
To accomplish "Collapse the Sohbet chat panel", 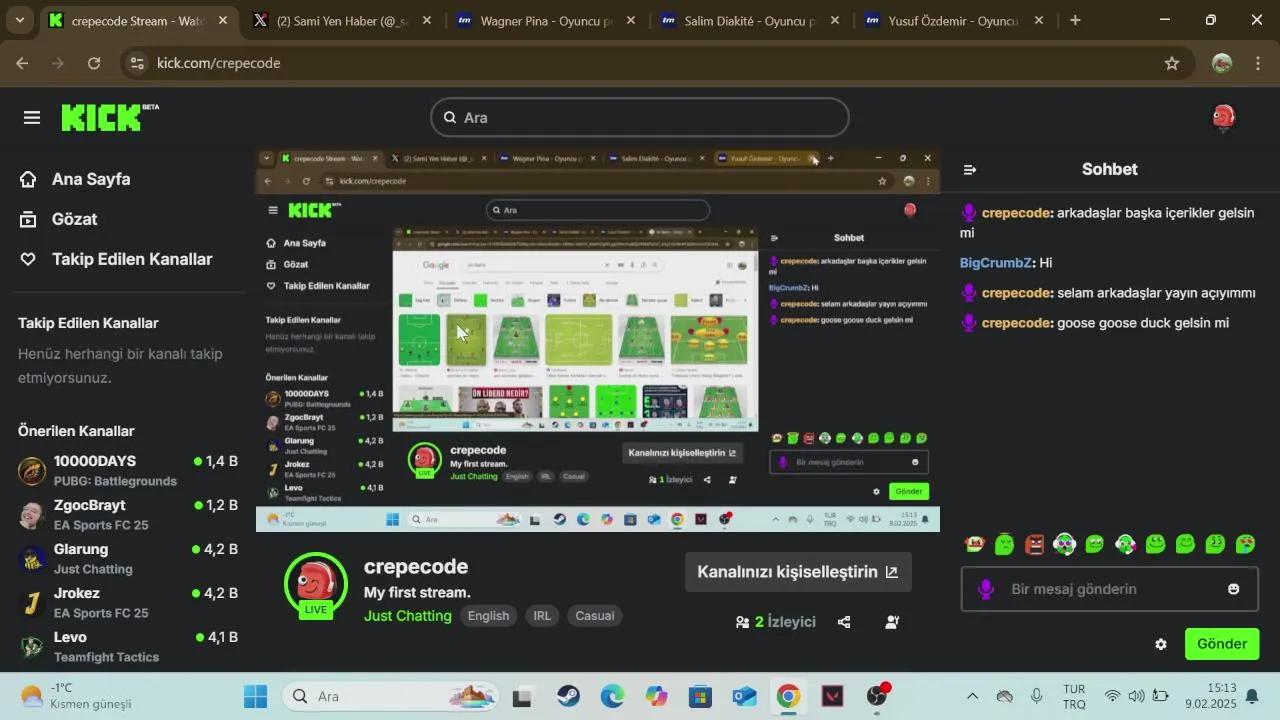I will [969, 170].
